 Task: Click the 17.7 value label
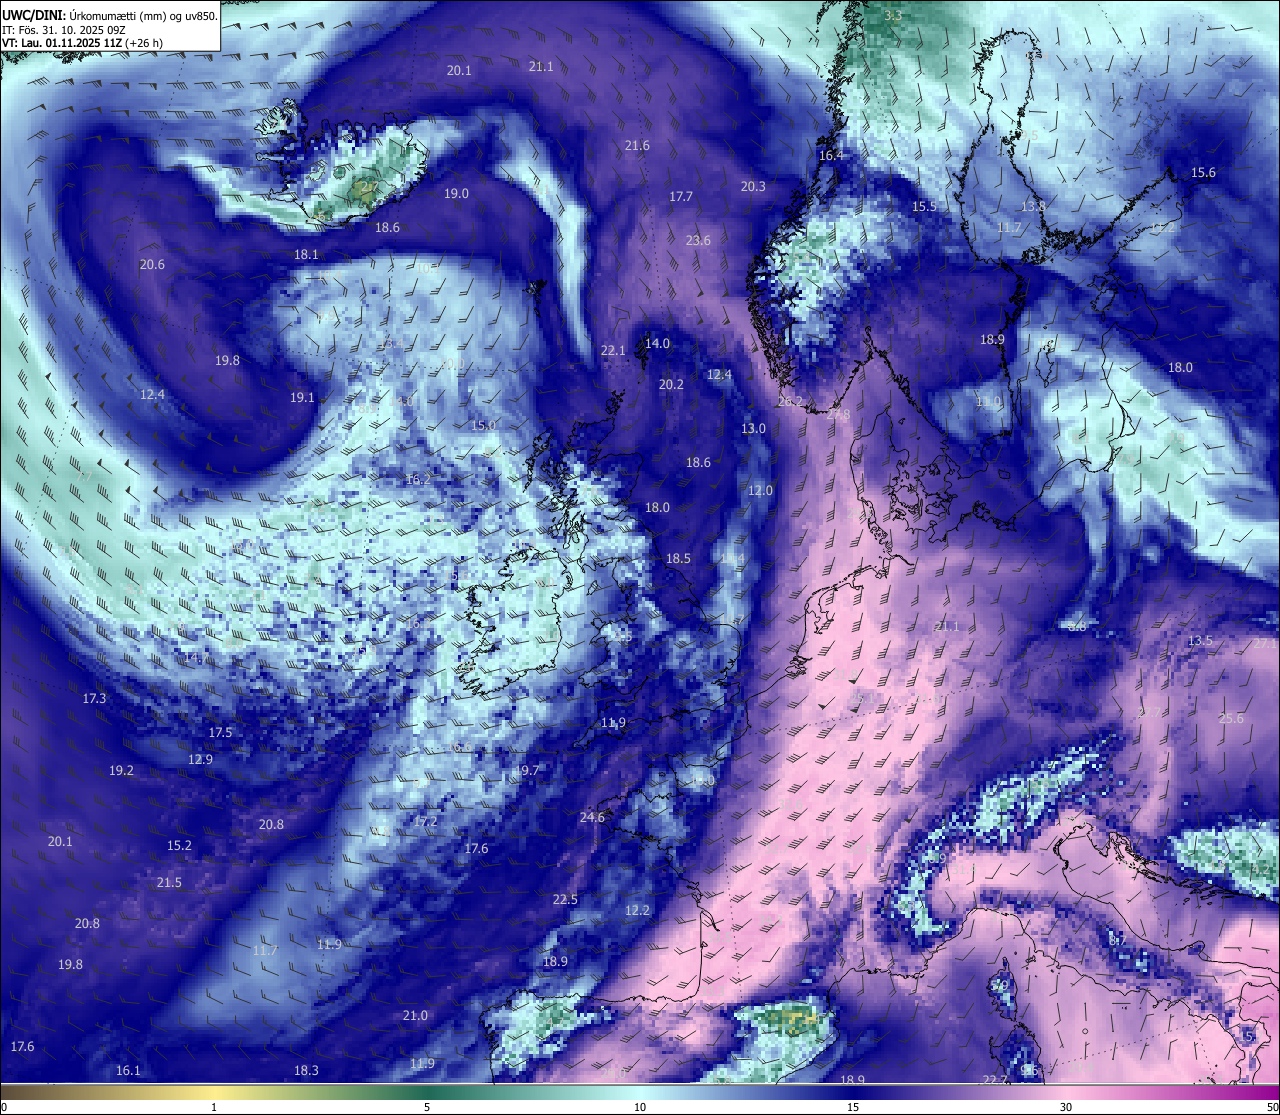click(x=681, y=197)
